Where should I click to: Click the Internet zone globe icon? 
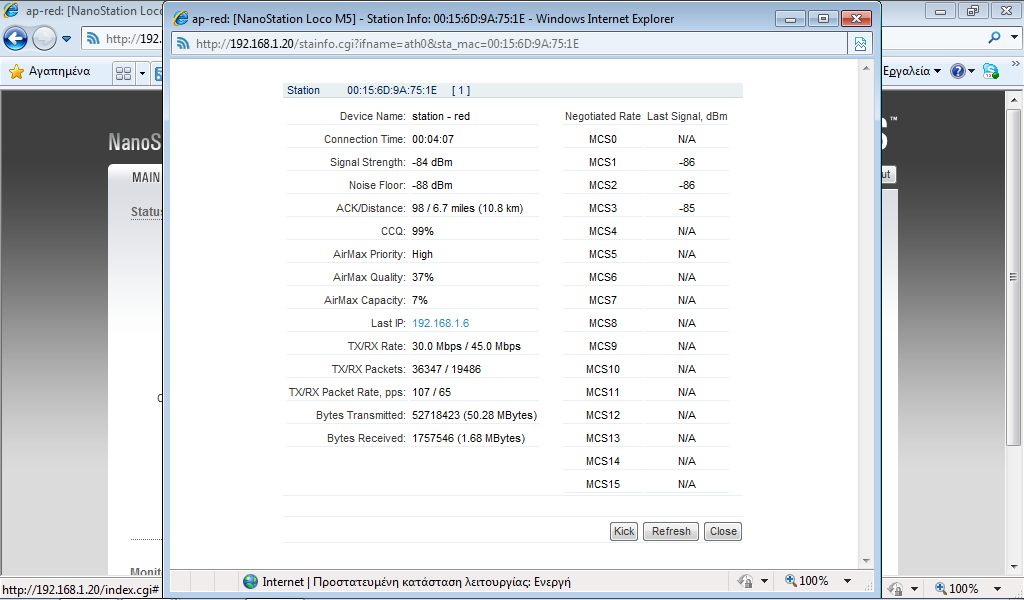[250, 581]
